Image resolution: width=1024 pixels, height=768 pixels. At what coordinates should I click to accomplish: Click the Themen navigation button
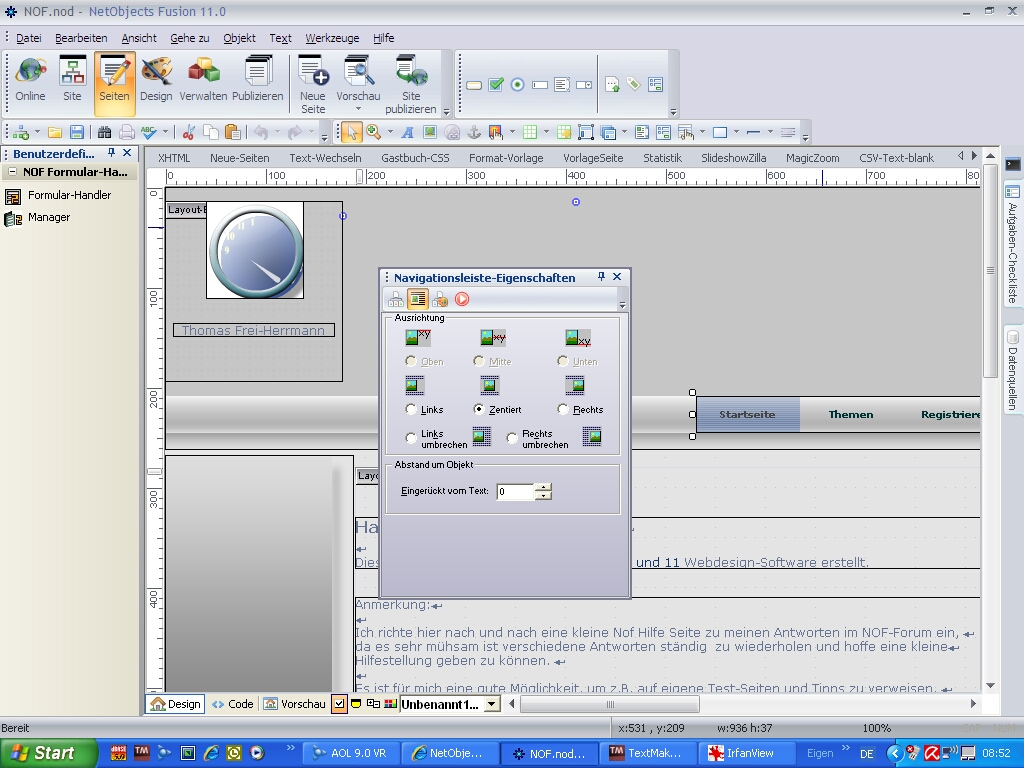(850, 414)
